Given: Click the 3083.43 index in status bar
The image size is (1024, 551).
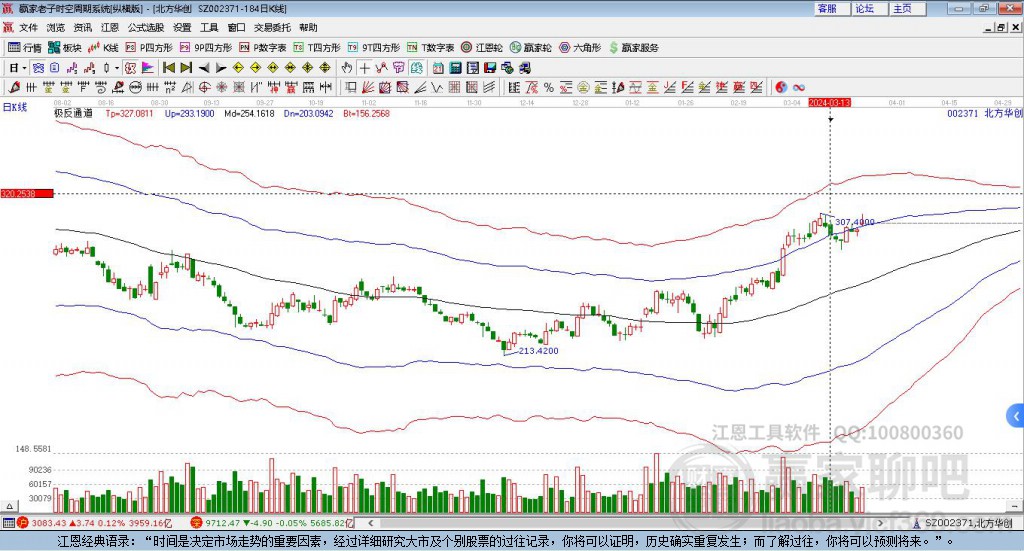Looking at the screenshot, I should coord(48,523).
